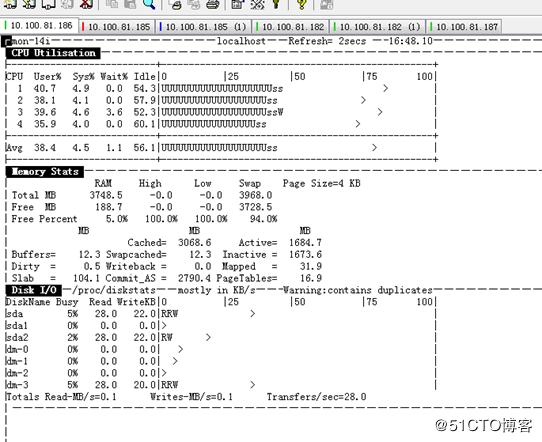The image size is (542, 442).
Task: Switch to the 10.100.81.186 tab
Action: tap(39, 26)
